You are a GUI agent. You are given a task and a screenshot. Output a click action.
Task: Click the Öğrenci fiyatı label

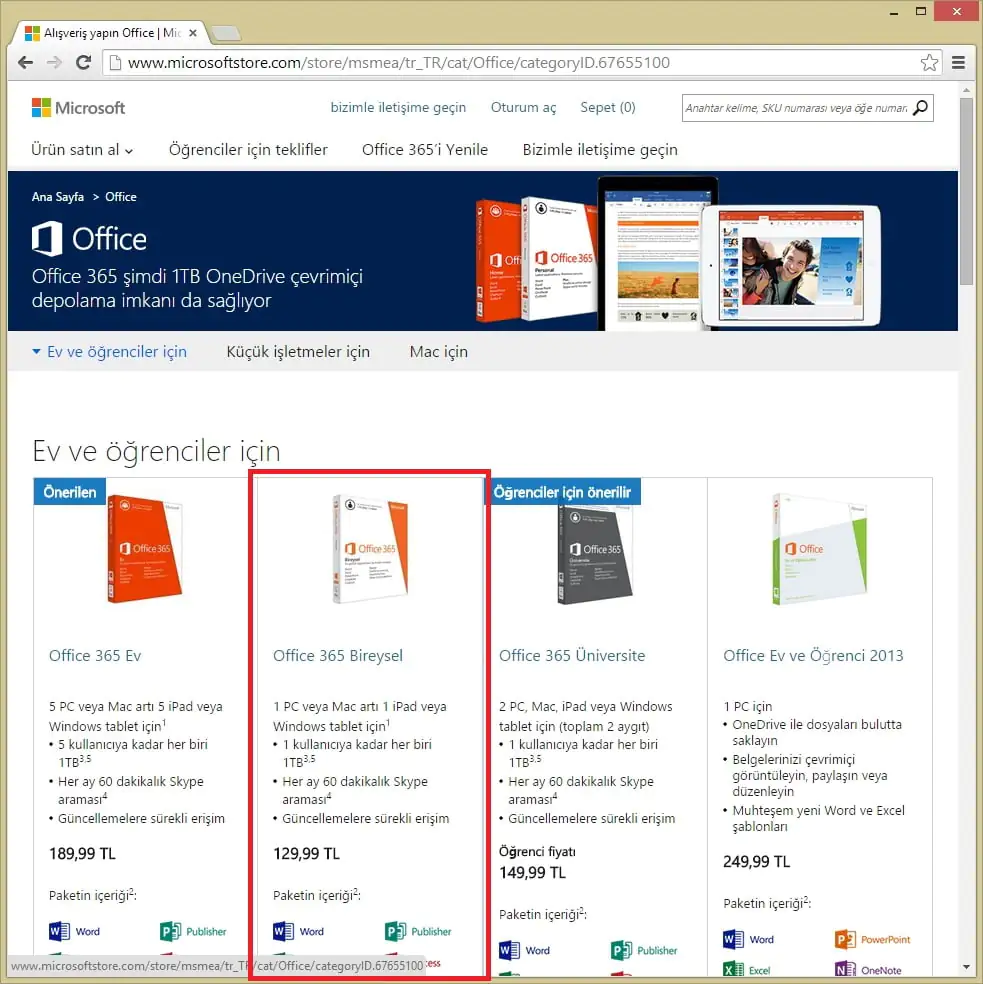coord(537,852)
